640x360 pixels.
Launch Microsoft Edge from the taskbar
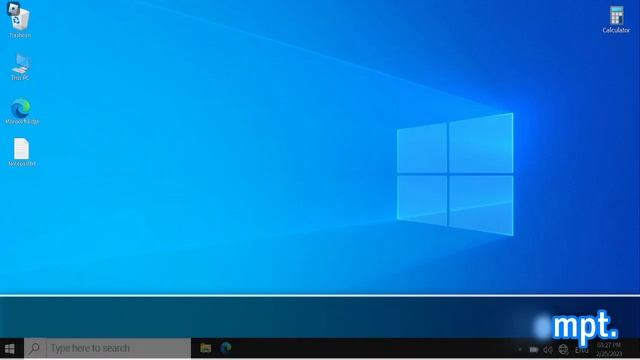pyautogui.click(x=226, y=348)
